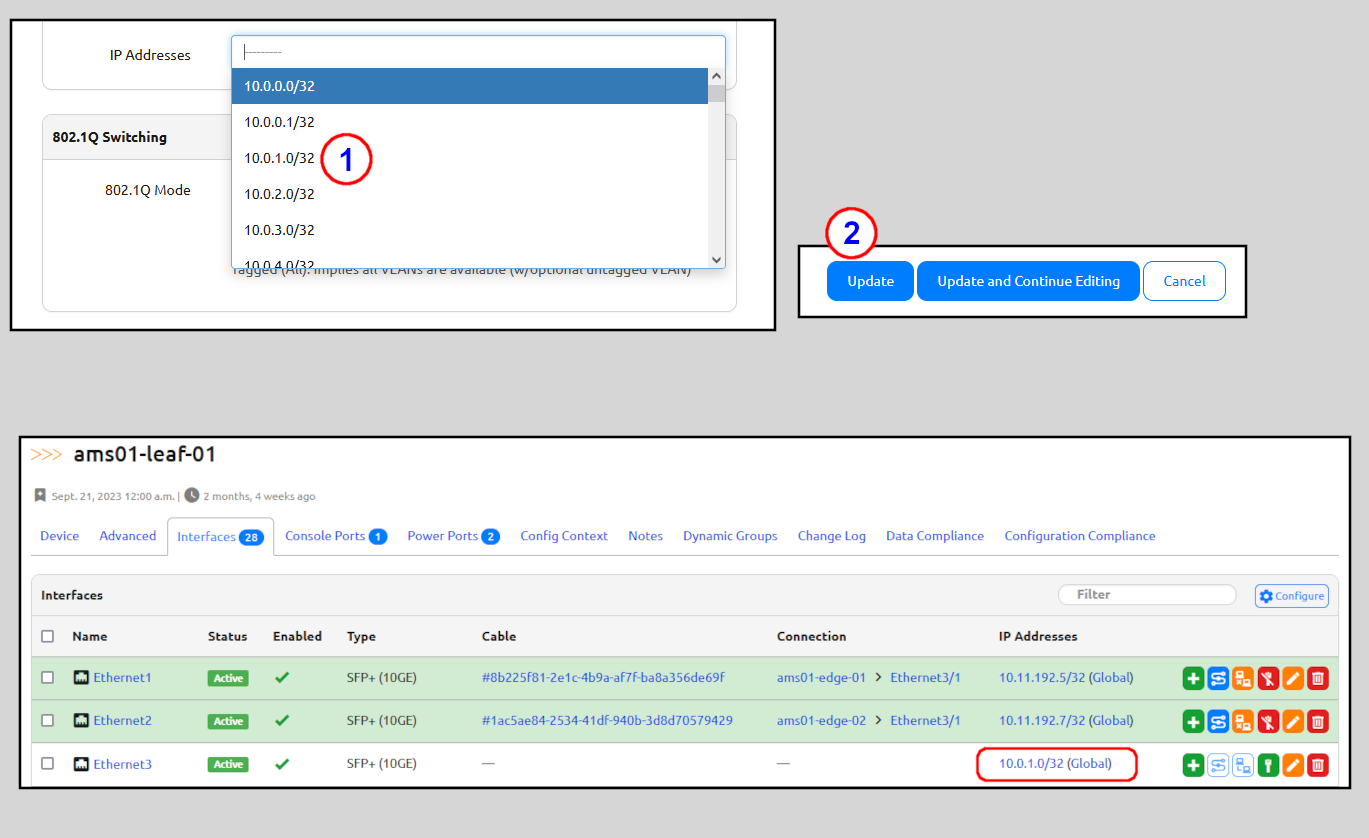1369x838 pixels.
Task: Click the Update and Continue Editing button
Action: point(1027,280)
